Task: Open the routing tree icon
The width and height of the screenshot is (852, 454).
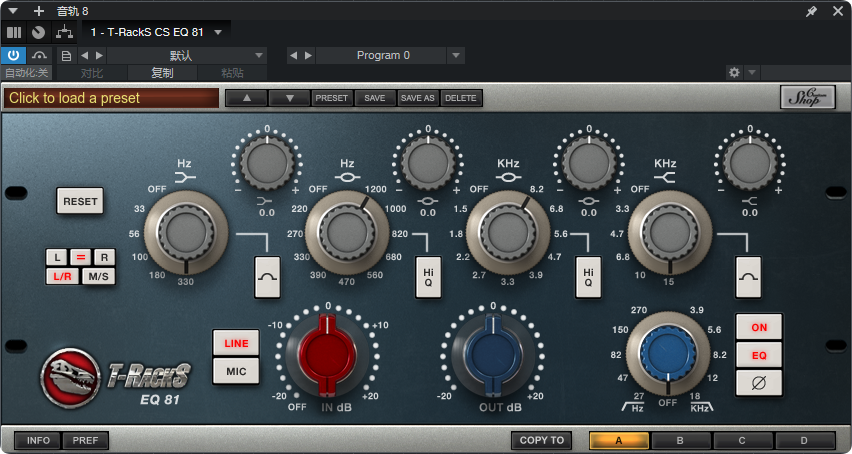Action: (65, 33)
